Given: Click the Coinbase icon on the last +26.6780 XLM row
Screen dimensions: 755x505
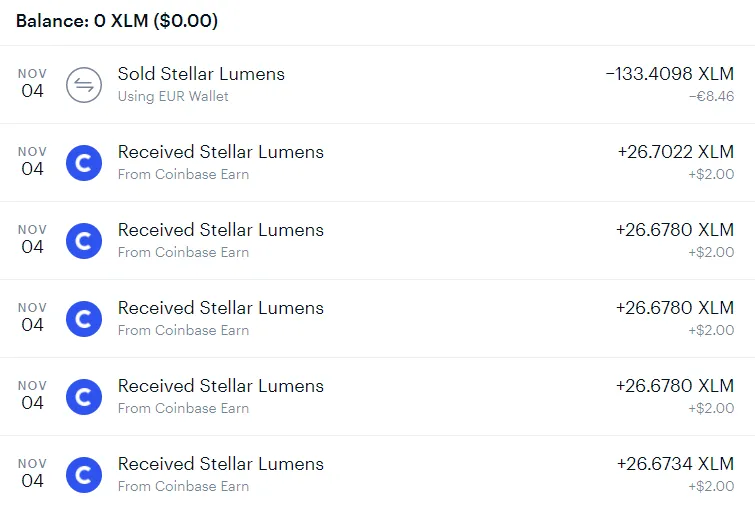Looking at the screenshot, I should tap(84, 397).
